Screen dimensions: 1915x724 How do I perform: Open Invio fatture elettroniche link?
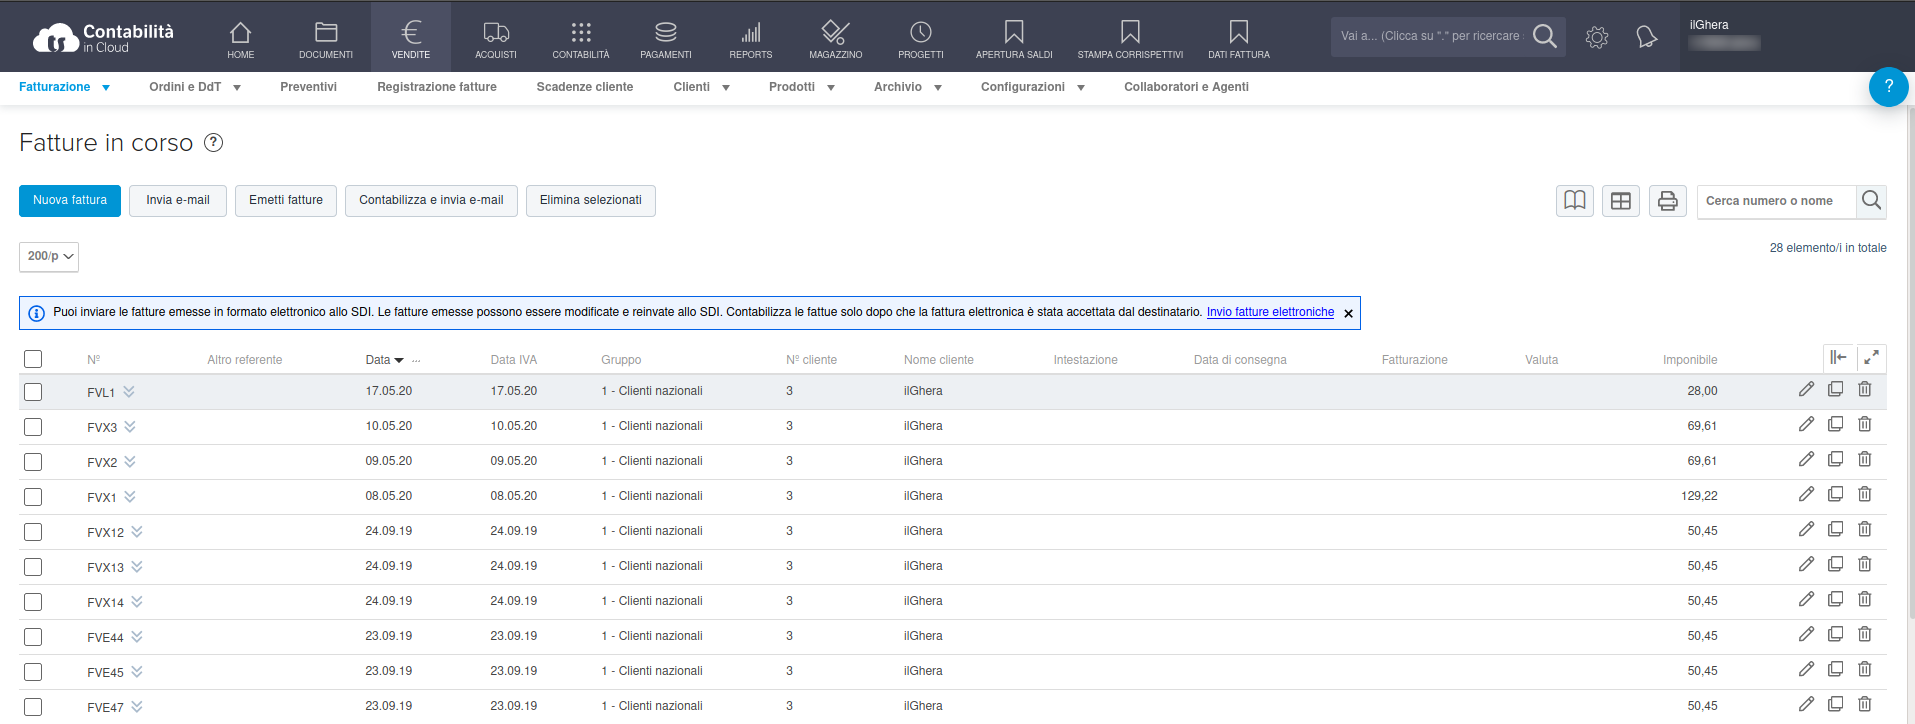[x=1270, y=312]
